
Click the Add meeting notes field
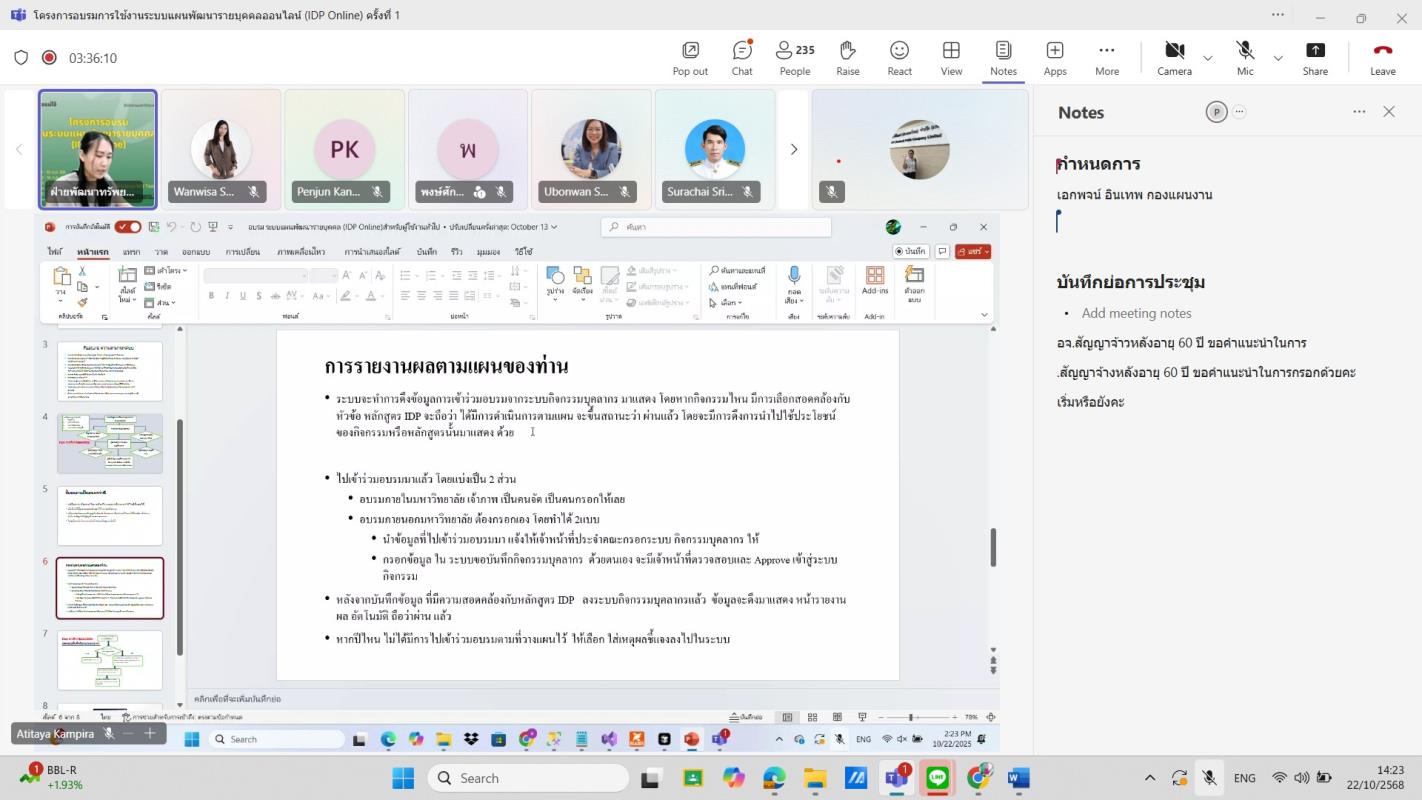coord(1136,313)
